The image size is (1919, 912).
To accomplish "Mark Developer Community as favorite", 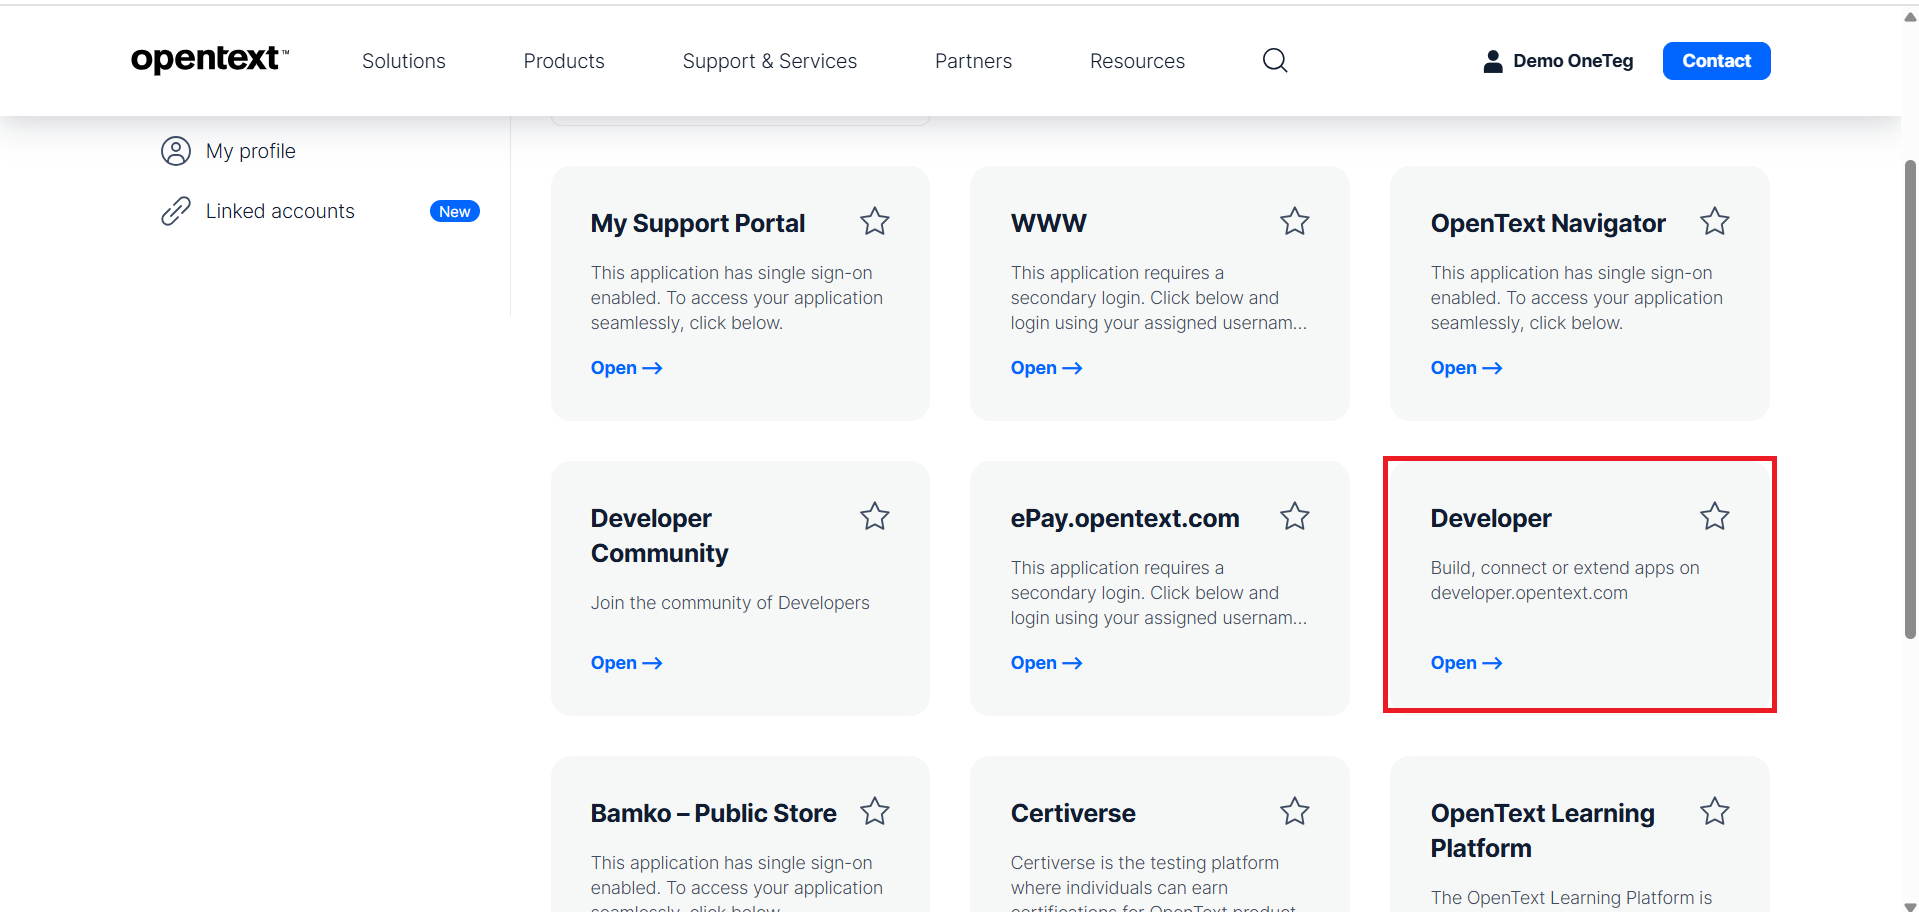I will 874,516.
